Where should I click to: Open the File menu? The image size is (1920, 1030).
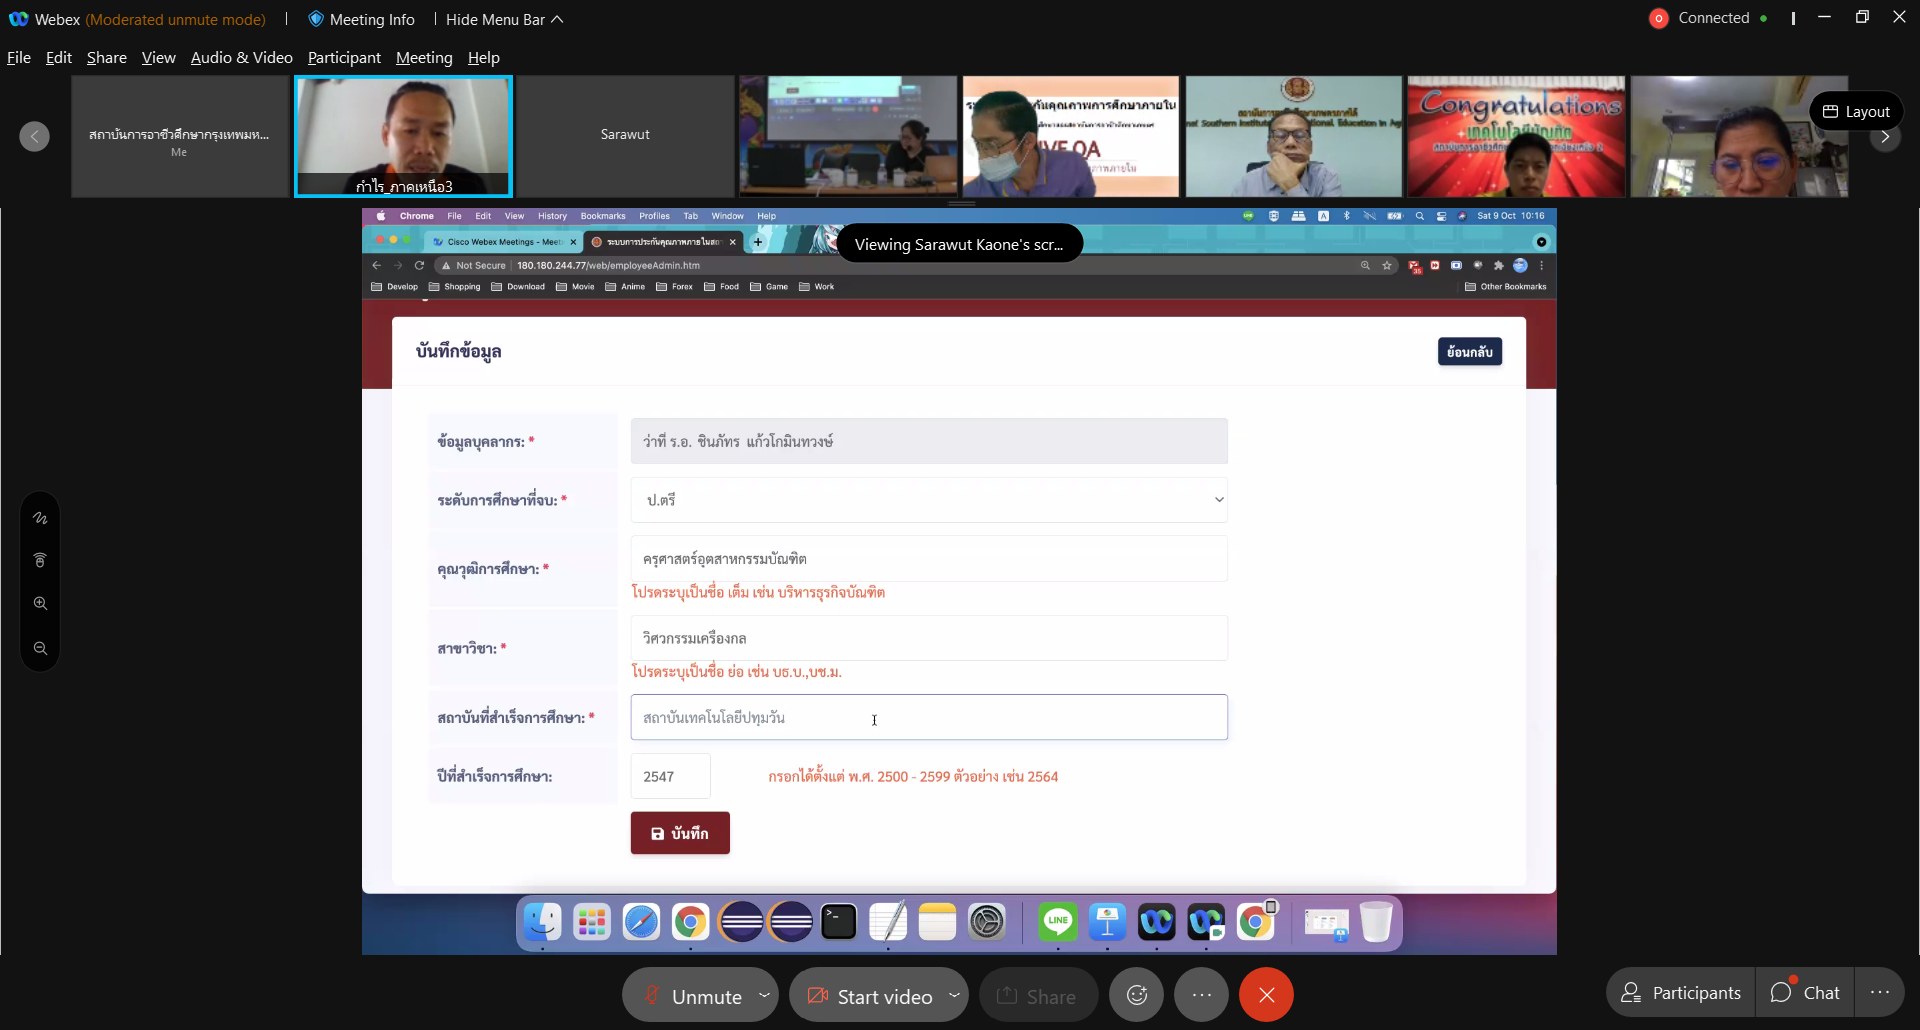[19, 58]
